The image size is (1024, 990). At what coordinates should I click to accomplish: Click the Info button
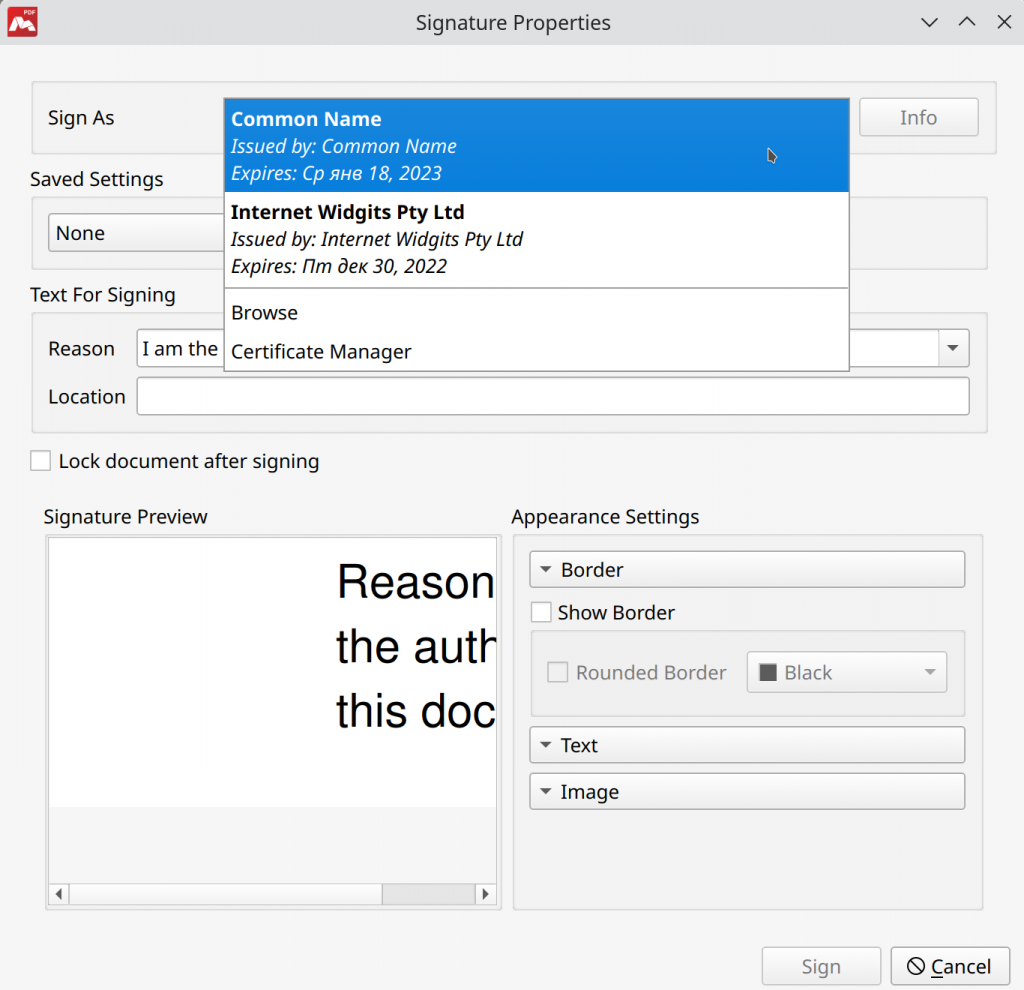918,117
